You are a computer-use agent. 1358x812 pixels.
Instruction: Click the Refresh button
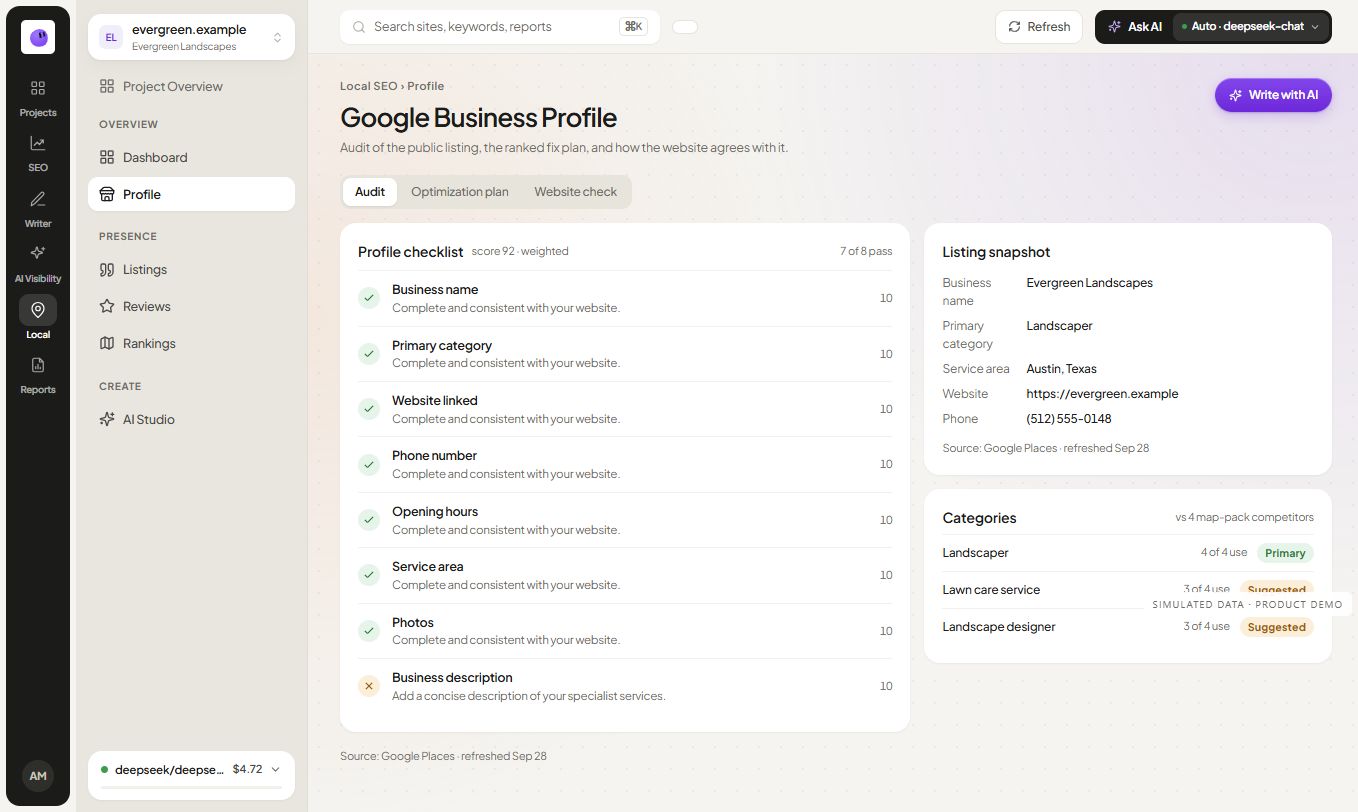[1039, 27]
